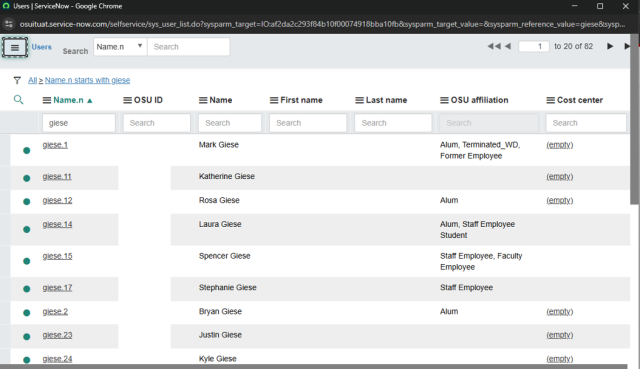
Task: Select user giese.1
Action: [55, 145]
